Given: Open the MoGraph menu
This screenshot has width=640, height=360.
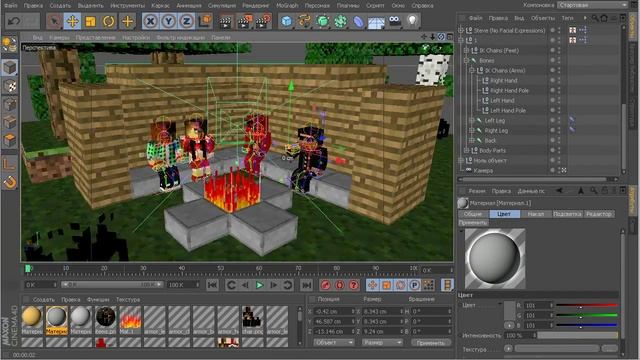Looking at the screenshot, I should (x=287, y=6).
